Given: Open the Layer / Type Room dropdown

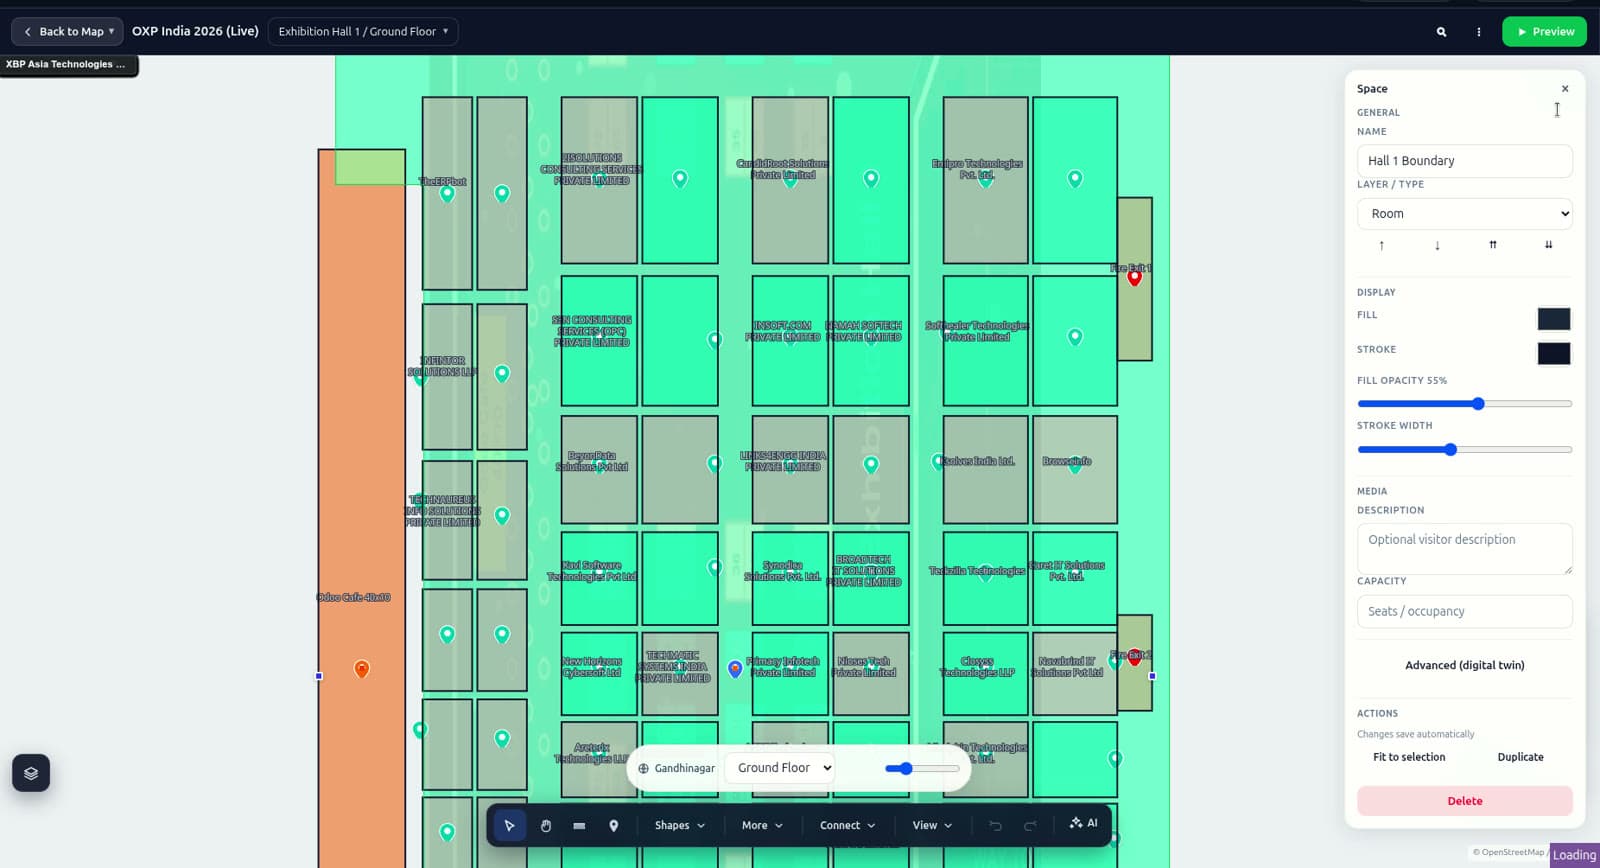Looking at the screenshot, I should [x=1464, y=214].
